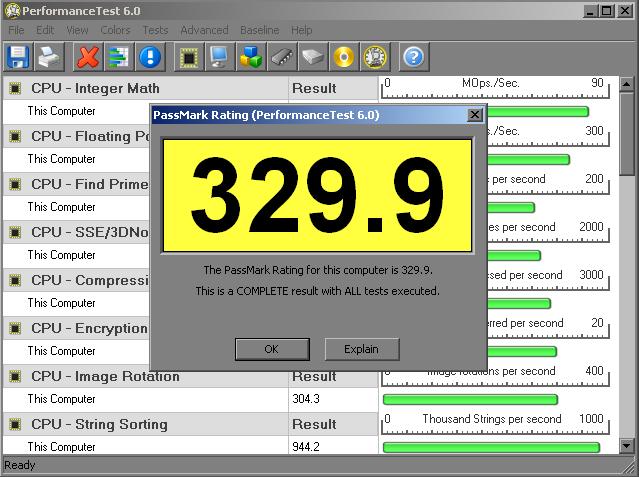Run the memory test chip icon
The height and width of the screenshot is (477, 639).
coord(281,57)
